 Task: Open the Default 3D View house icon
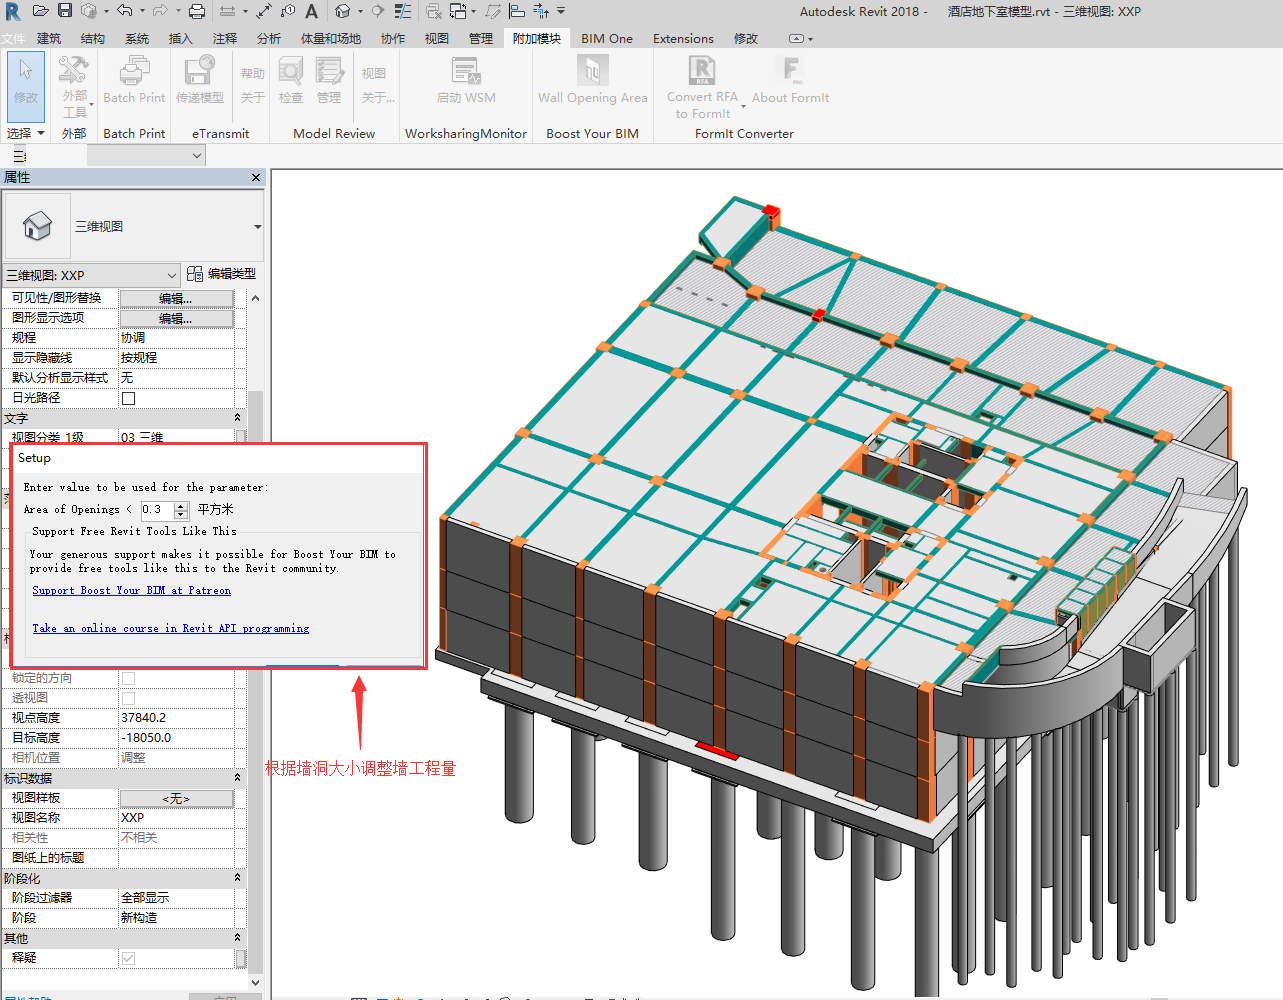click(343, 11)
